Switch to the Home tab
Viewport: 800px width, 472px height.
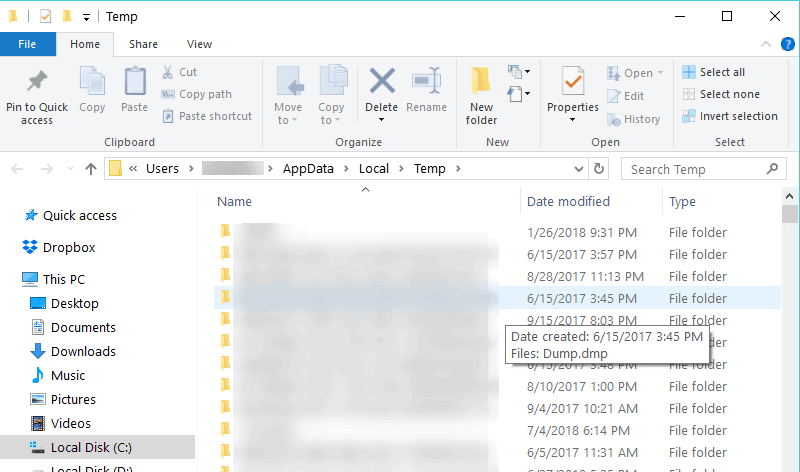(x=85, y=44)
